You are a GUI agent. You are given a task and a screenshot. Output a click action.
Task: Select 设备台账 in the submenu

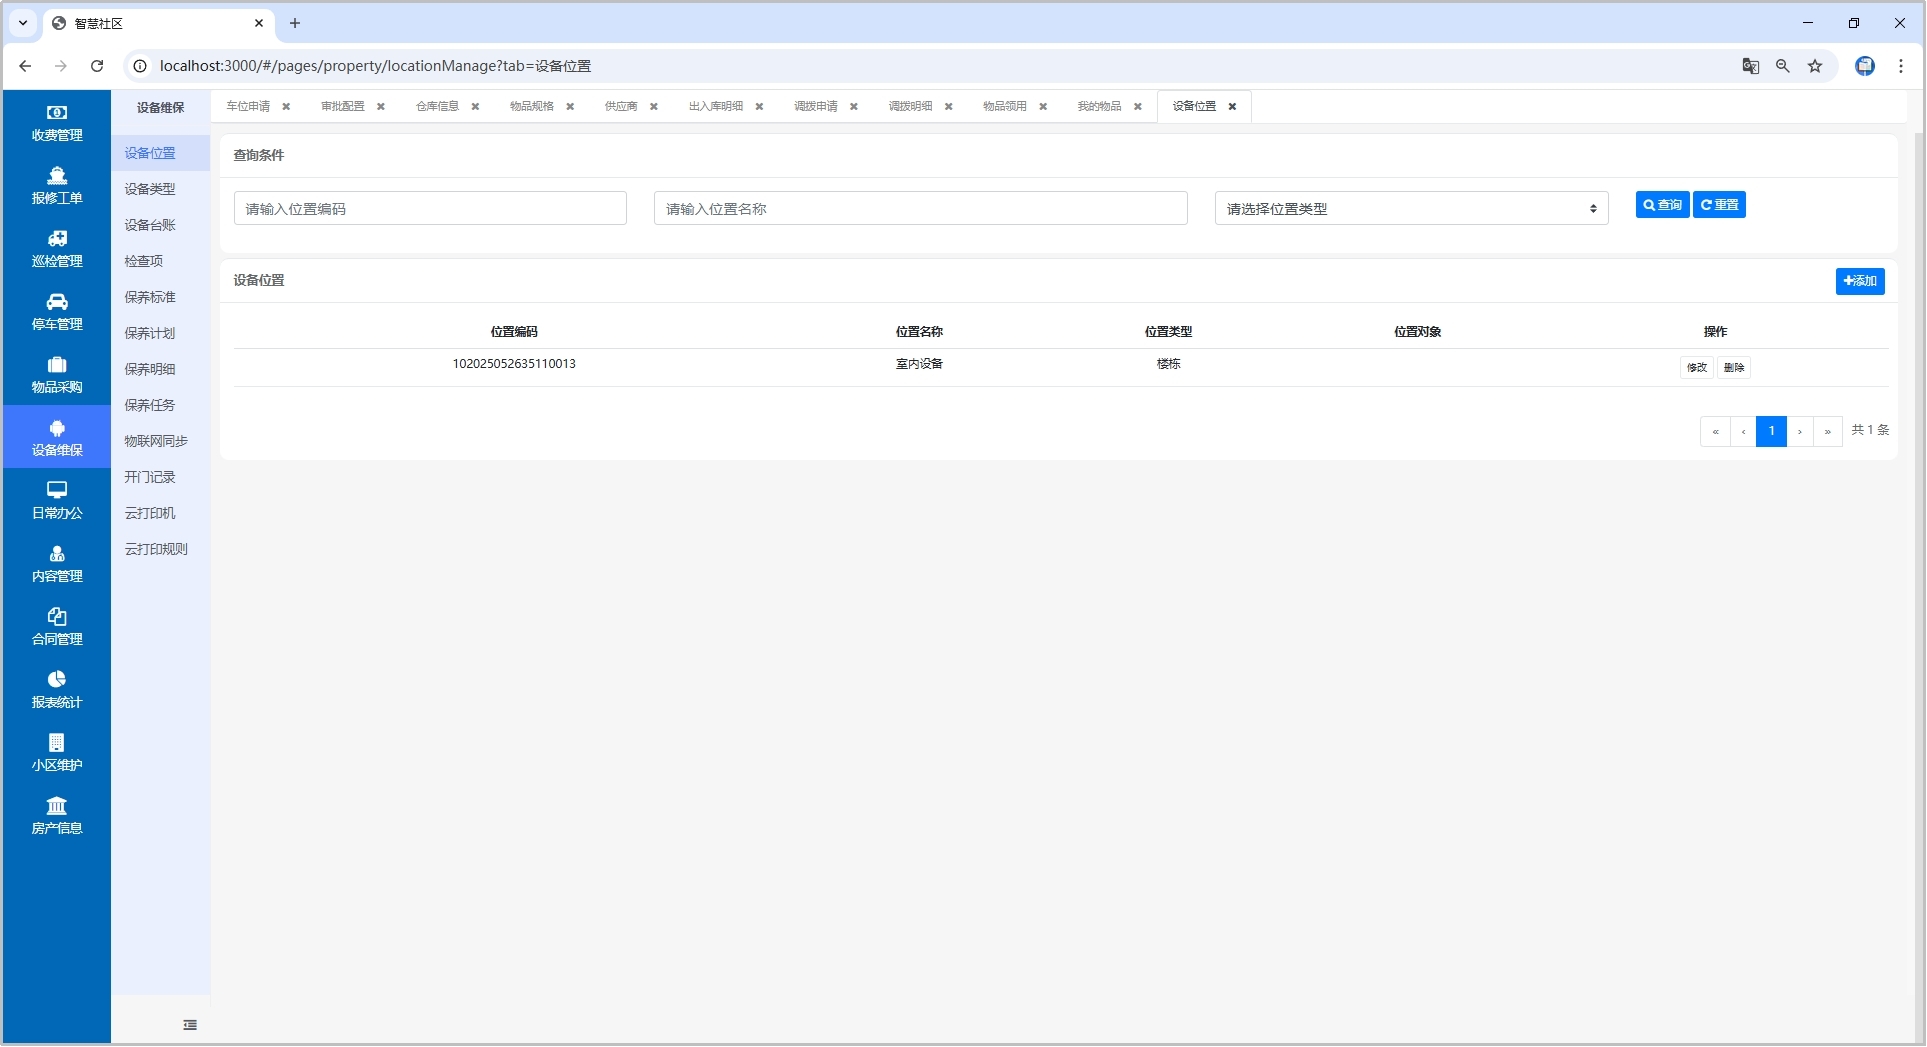click(150, 225)
